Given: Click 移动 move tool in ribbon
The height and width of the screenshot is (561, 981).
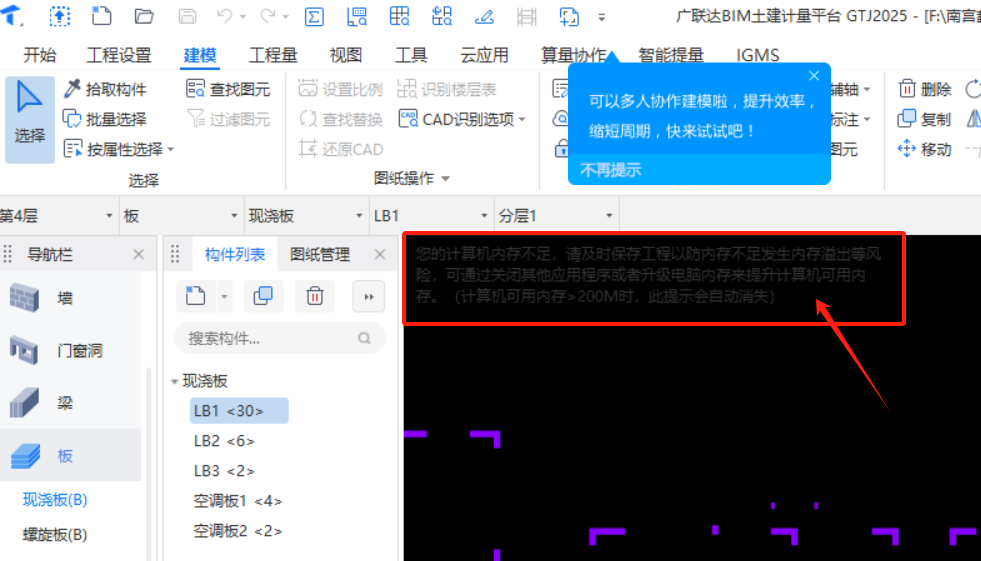Looking at the screenshot, I should click(x=925, y=149).
